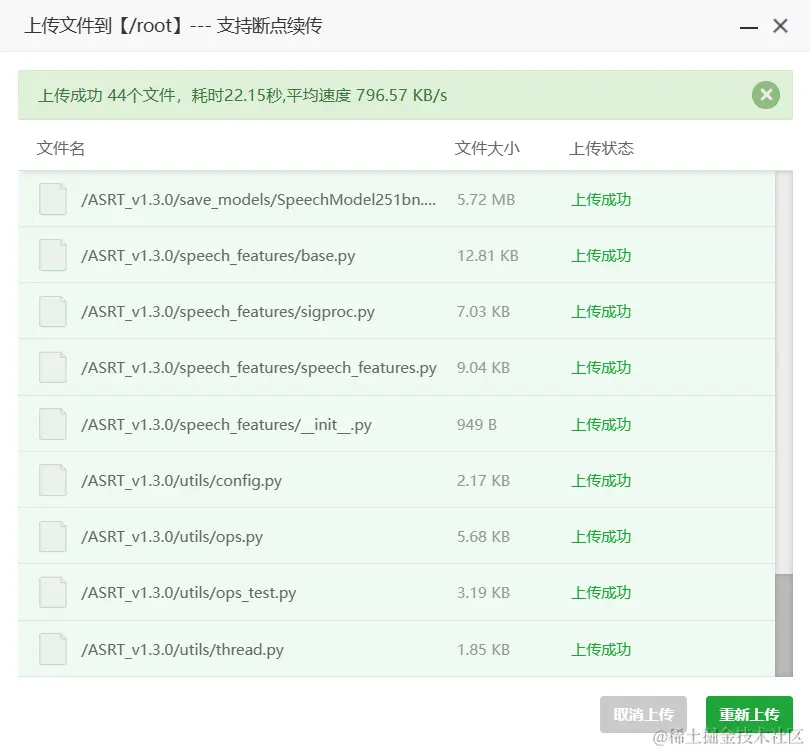Click 上传成功 status in the base.py row
This screenshot has width=810, height=752.
click(601, 256)
